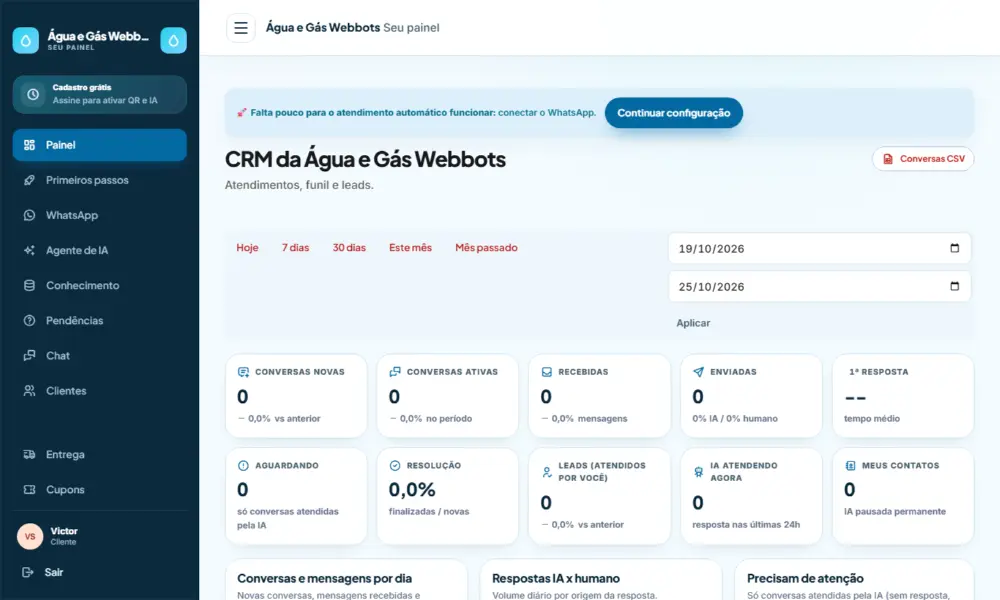Image resolution: width=1000 pixels, height=600 pixels.
Task: Click the Painel dashboard icon
Action: [29, 145]
